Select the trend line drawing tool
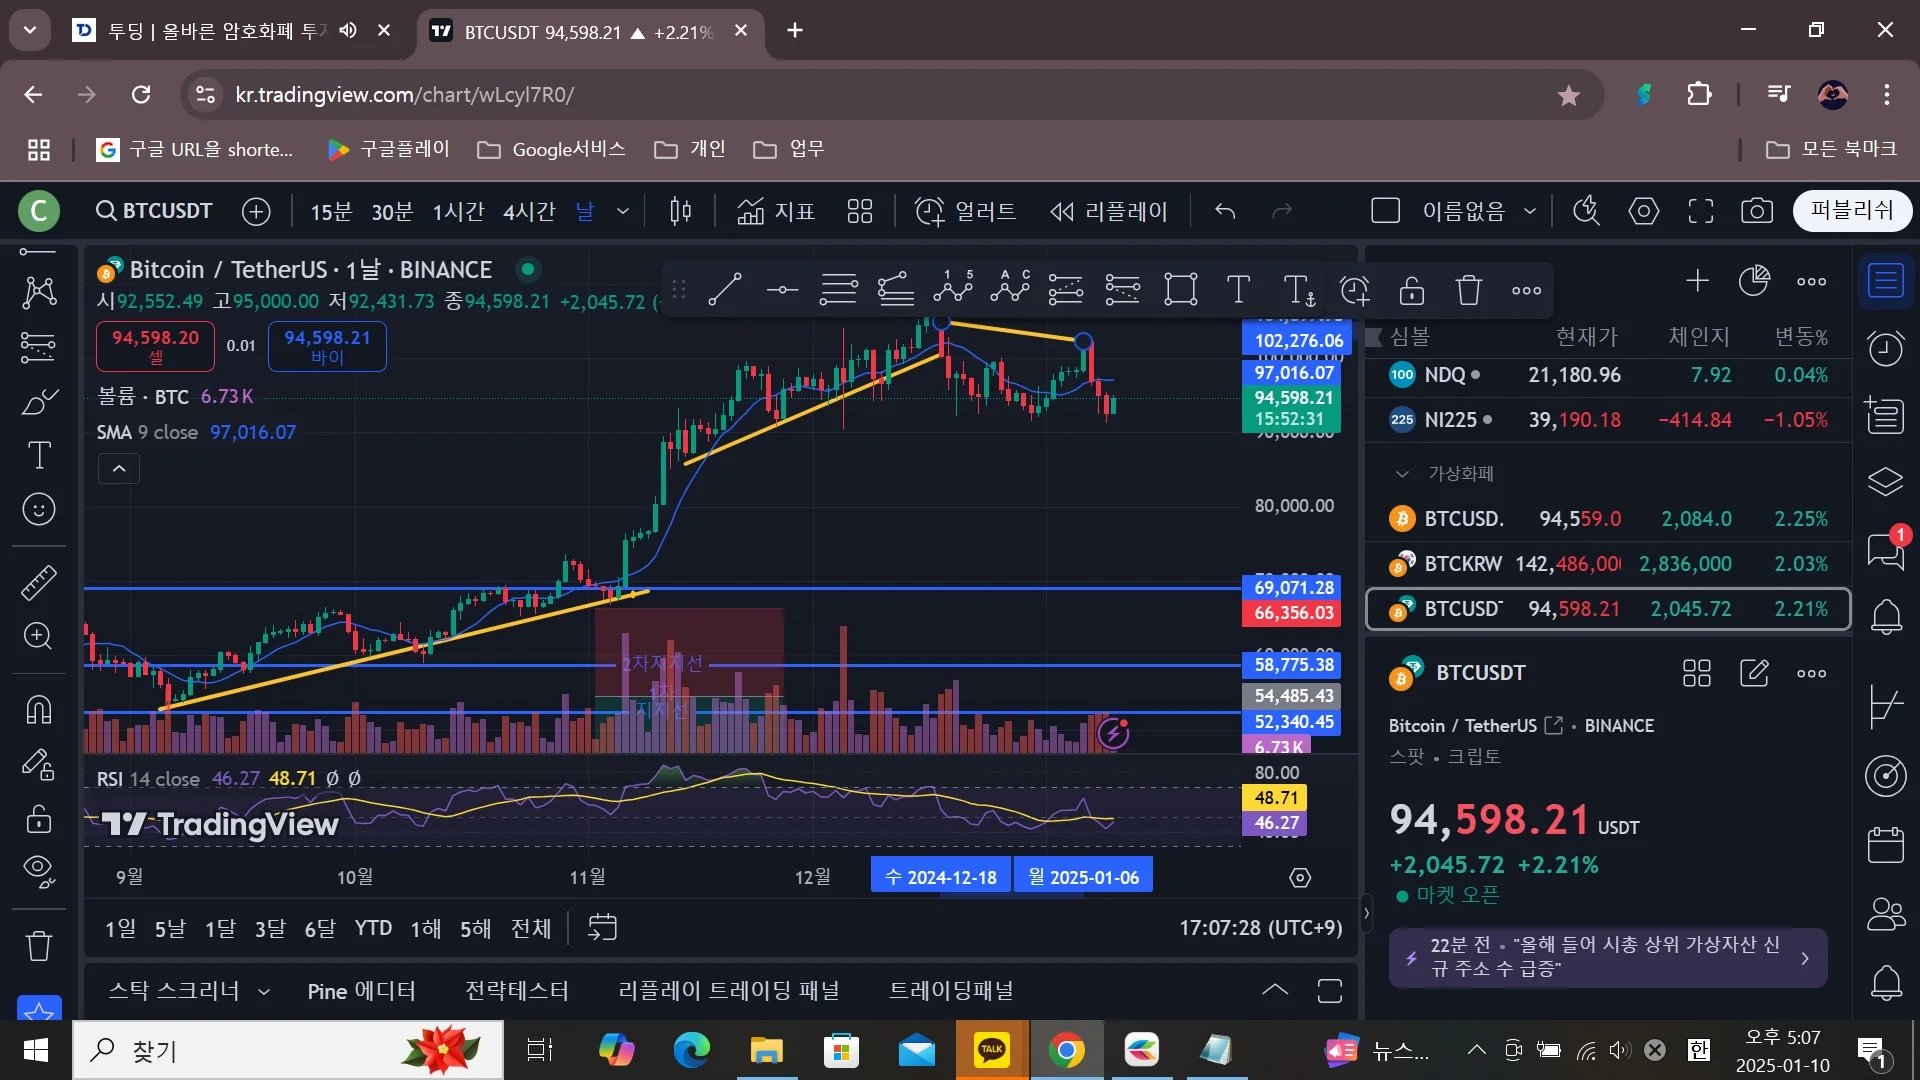This screenshot has height=1080, width=1920. click(724, 290)
